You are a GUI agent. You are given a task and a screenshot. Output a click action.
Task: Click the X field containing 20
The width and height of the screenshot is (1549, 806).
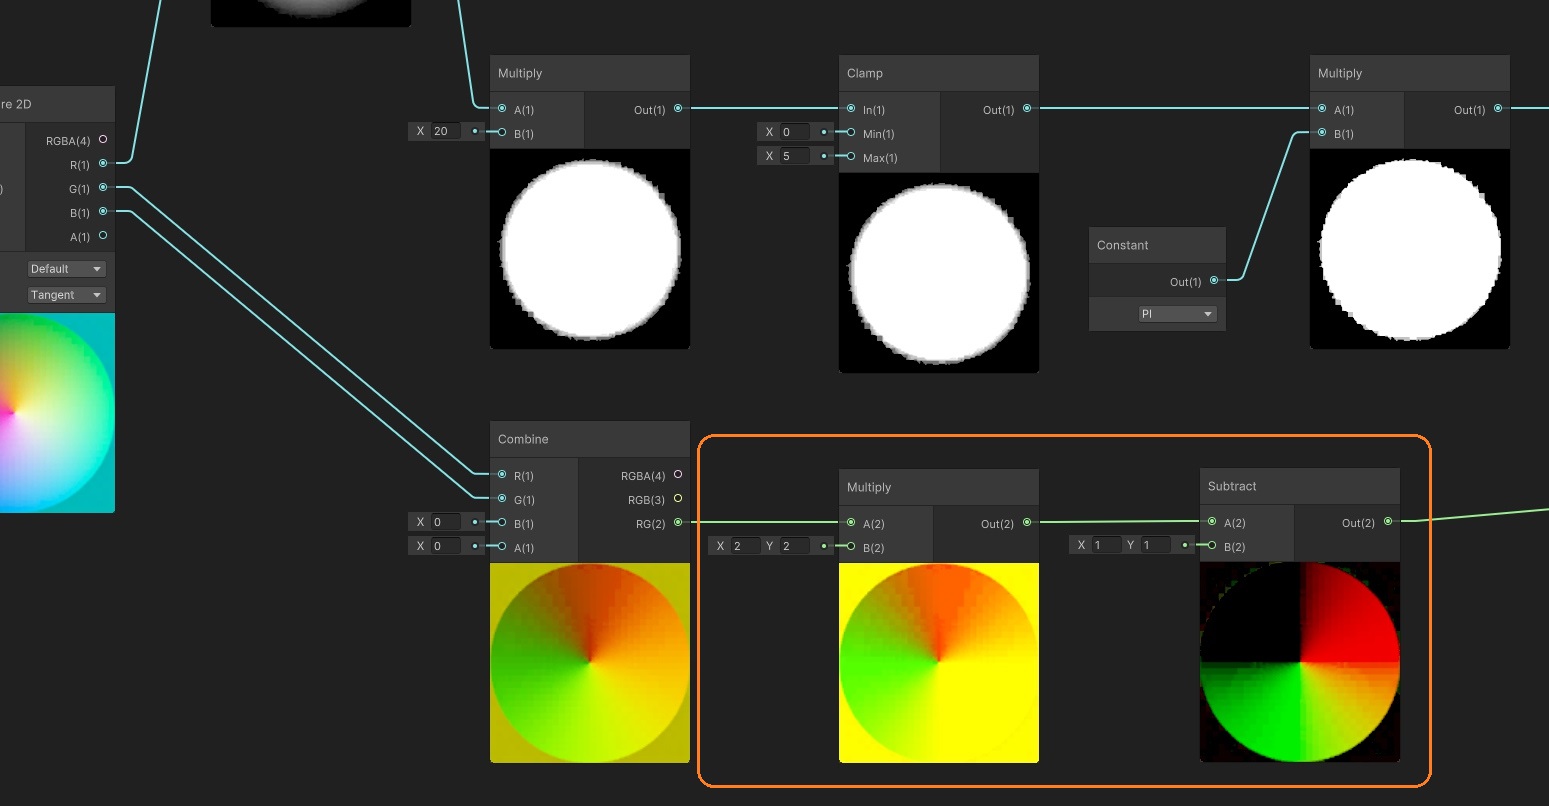point(446,131)
